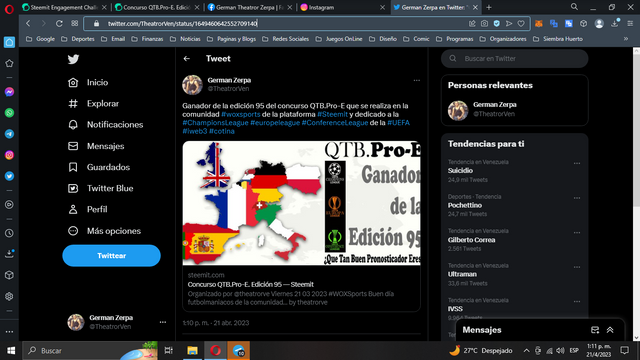Viewport: 640px width, 360px height.
Task: Click the #woxsports hashtag
Action: 241,114
